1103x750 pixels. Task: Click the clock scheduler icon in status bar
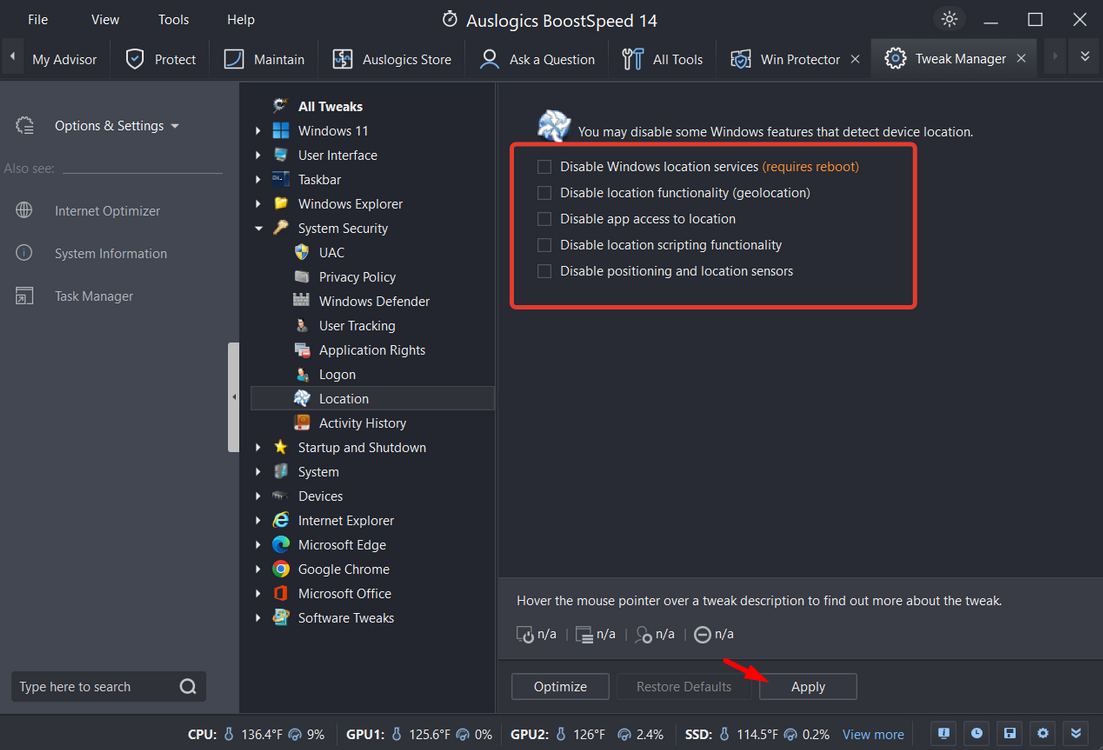tap(976, 733)
